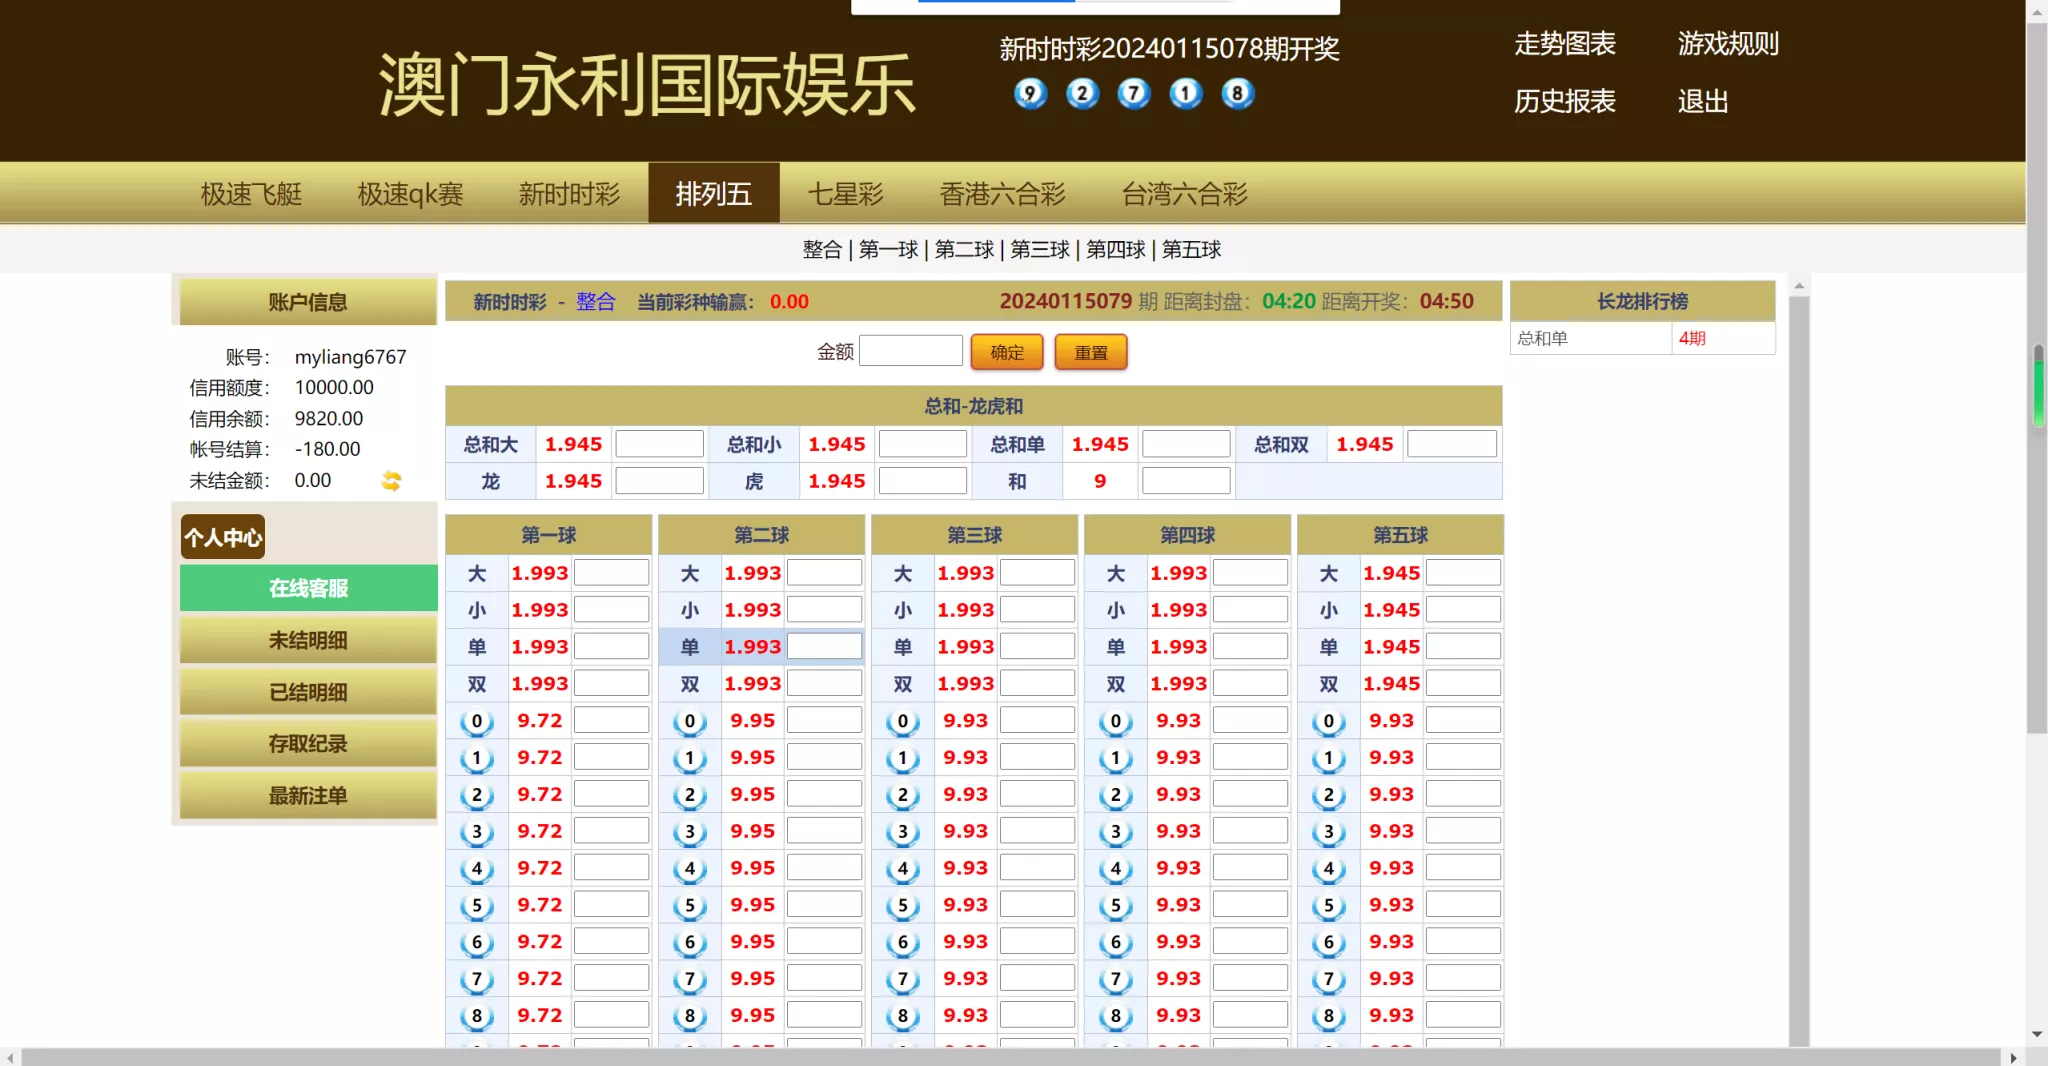Select the number 8 ball in 第四球 column

click(1115, 1014)
